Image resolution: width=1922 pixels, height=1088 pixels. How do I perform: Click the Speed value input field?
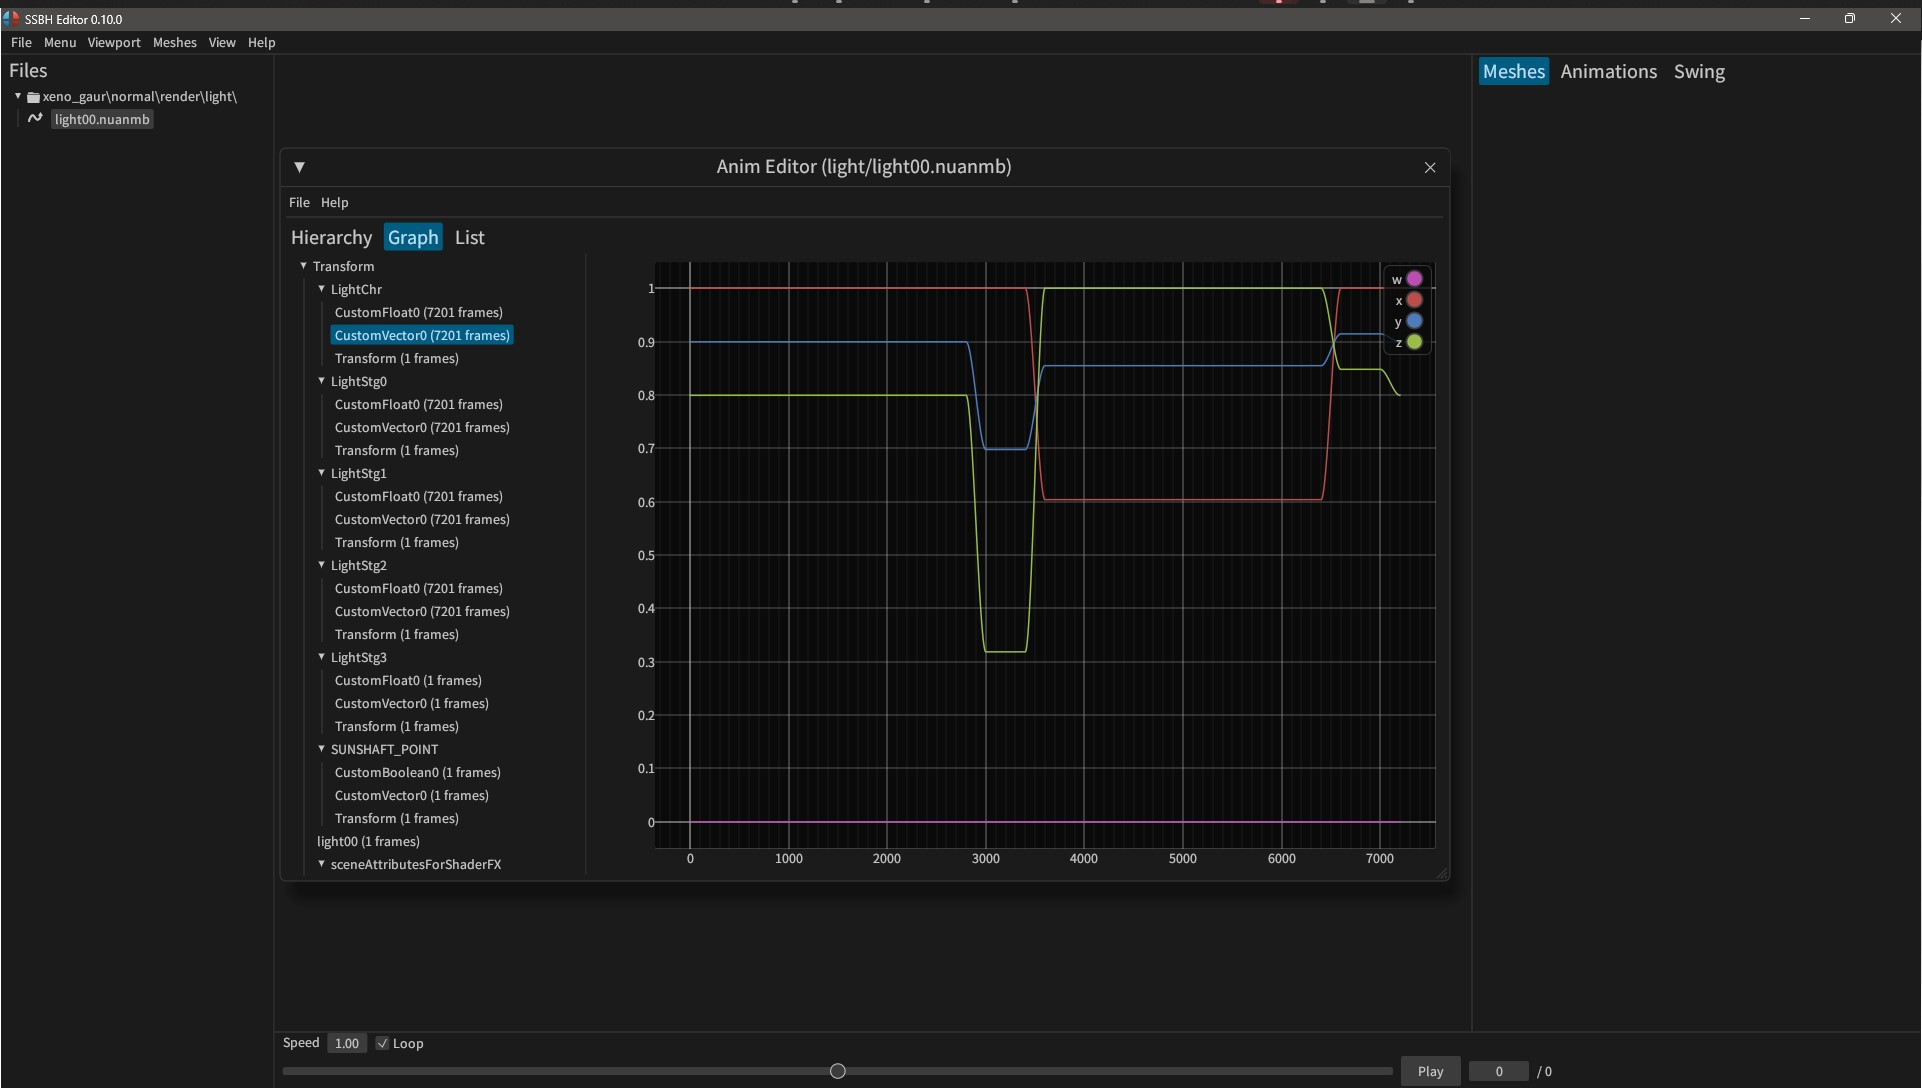[347, 1043]
